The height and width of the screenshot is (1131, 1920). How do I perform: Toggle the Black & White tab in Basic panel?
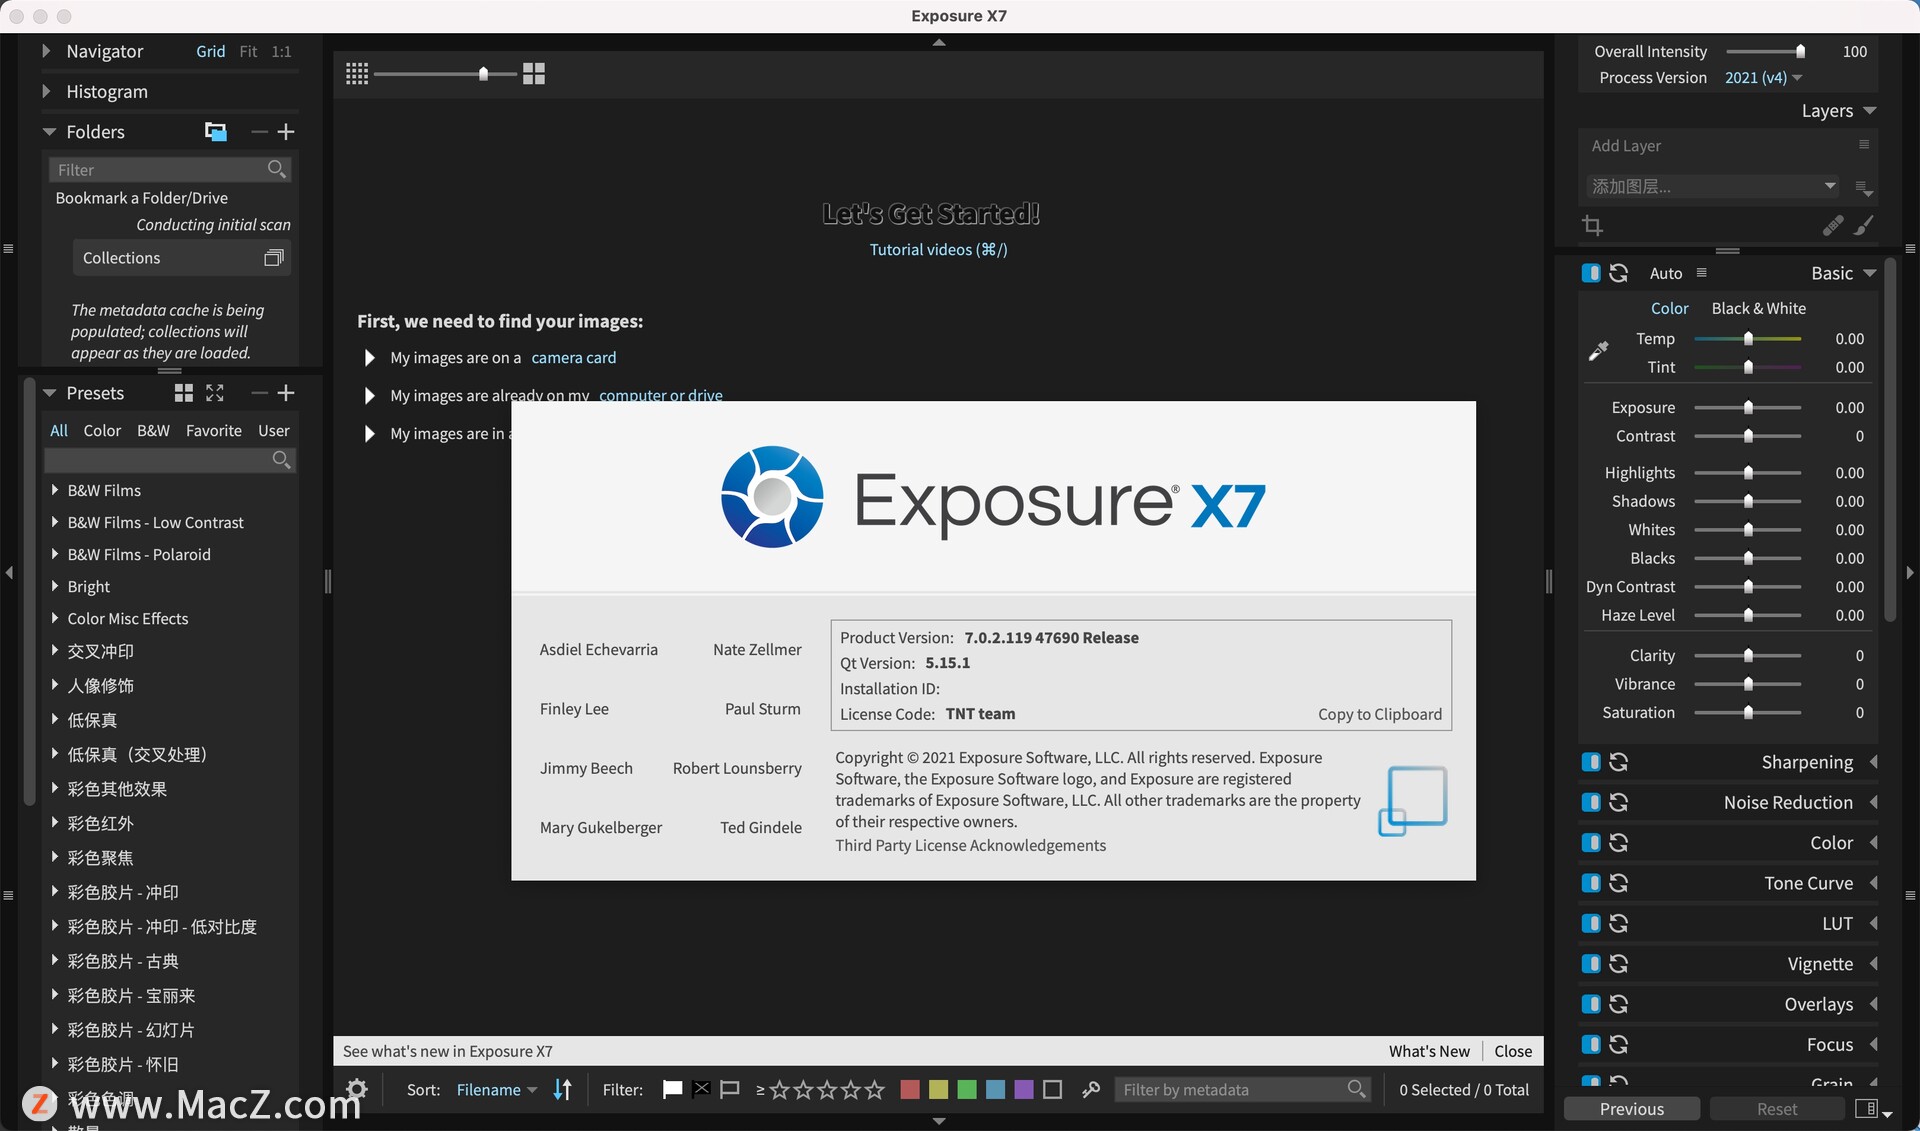click(1758, 308)
